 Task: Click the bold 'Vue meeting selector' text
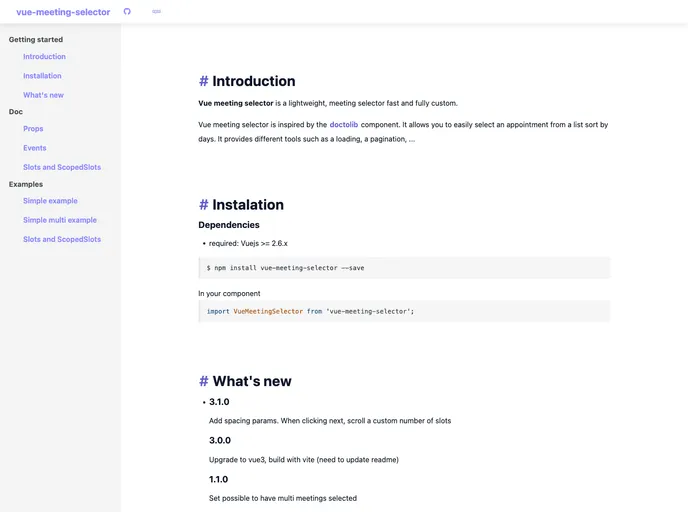(x=236, y=103)
